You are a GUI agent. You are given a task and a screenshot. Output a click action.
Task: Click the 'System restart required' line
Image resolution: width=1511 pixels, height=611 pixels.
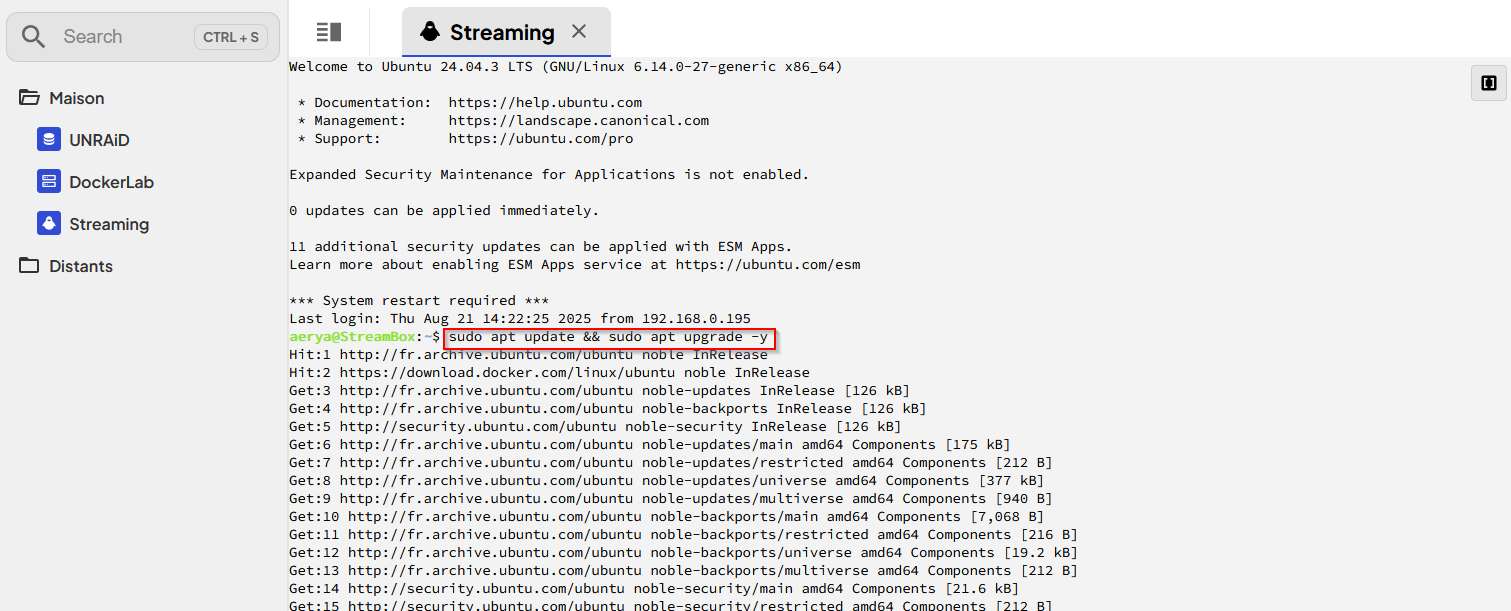coord(419,300)
